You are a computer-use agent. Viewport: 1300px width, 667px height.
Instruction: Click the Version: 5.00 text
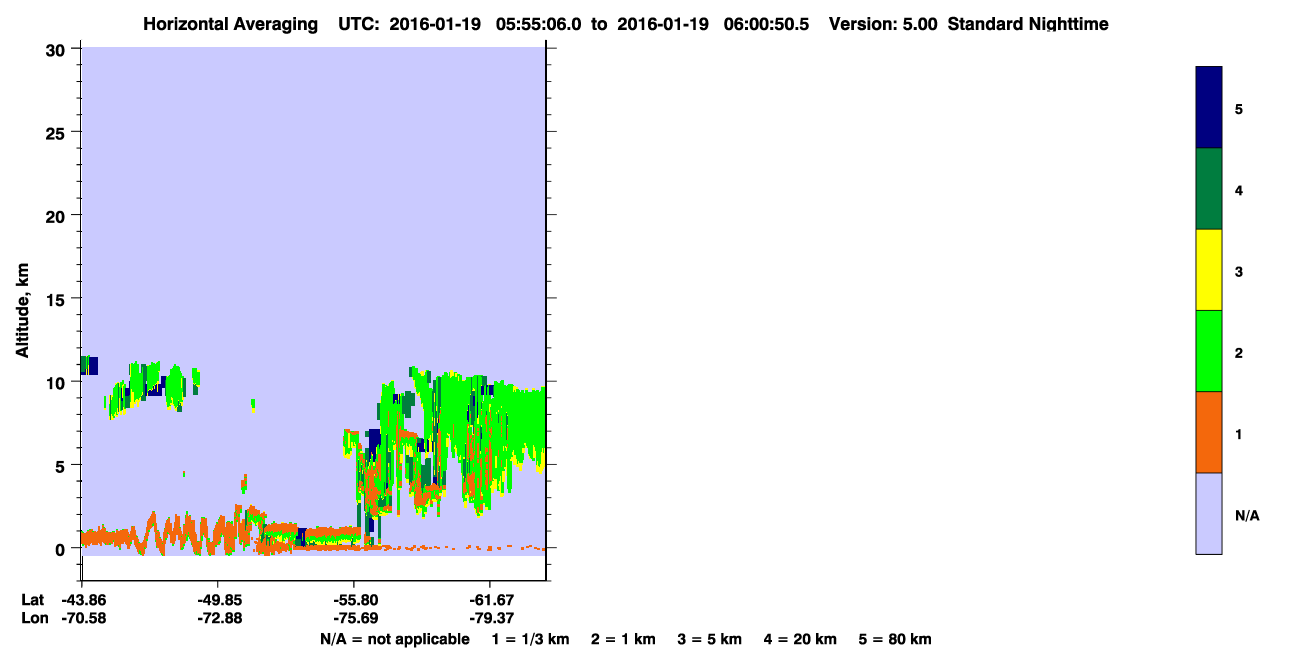[x=883, y=24]
